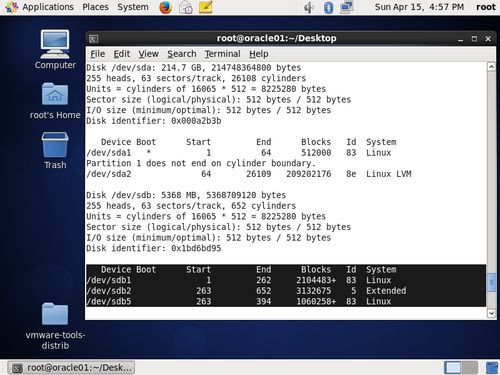Minimize the terminal window
500x375 pixels.
point(461,39)
